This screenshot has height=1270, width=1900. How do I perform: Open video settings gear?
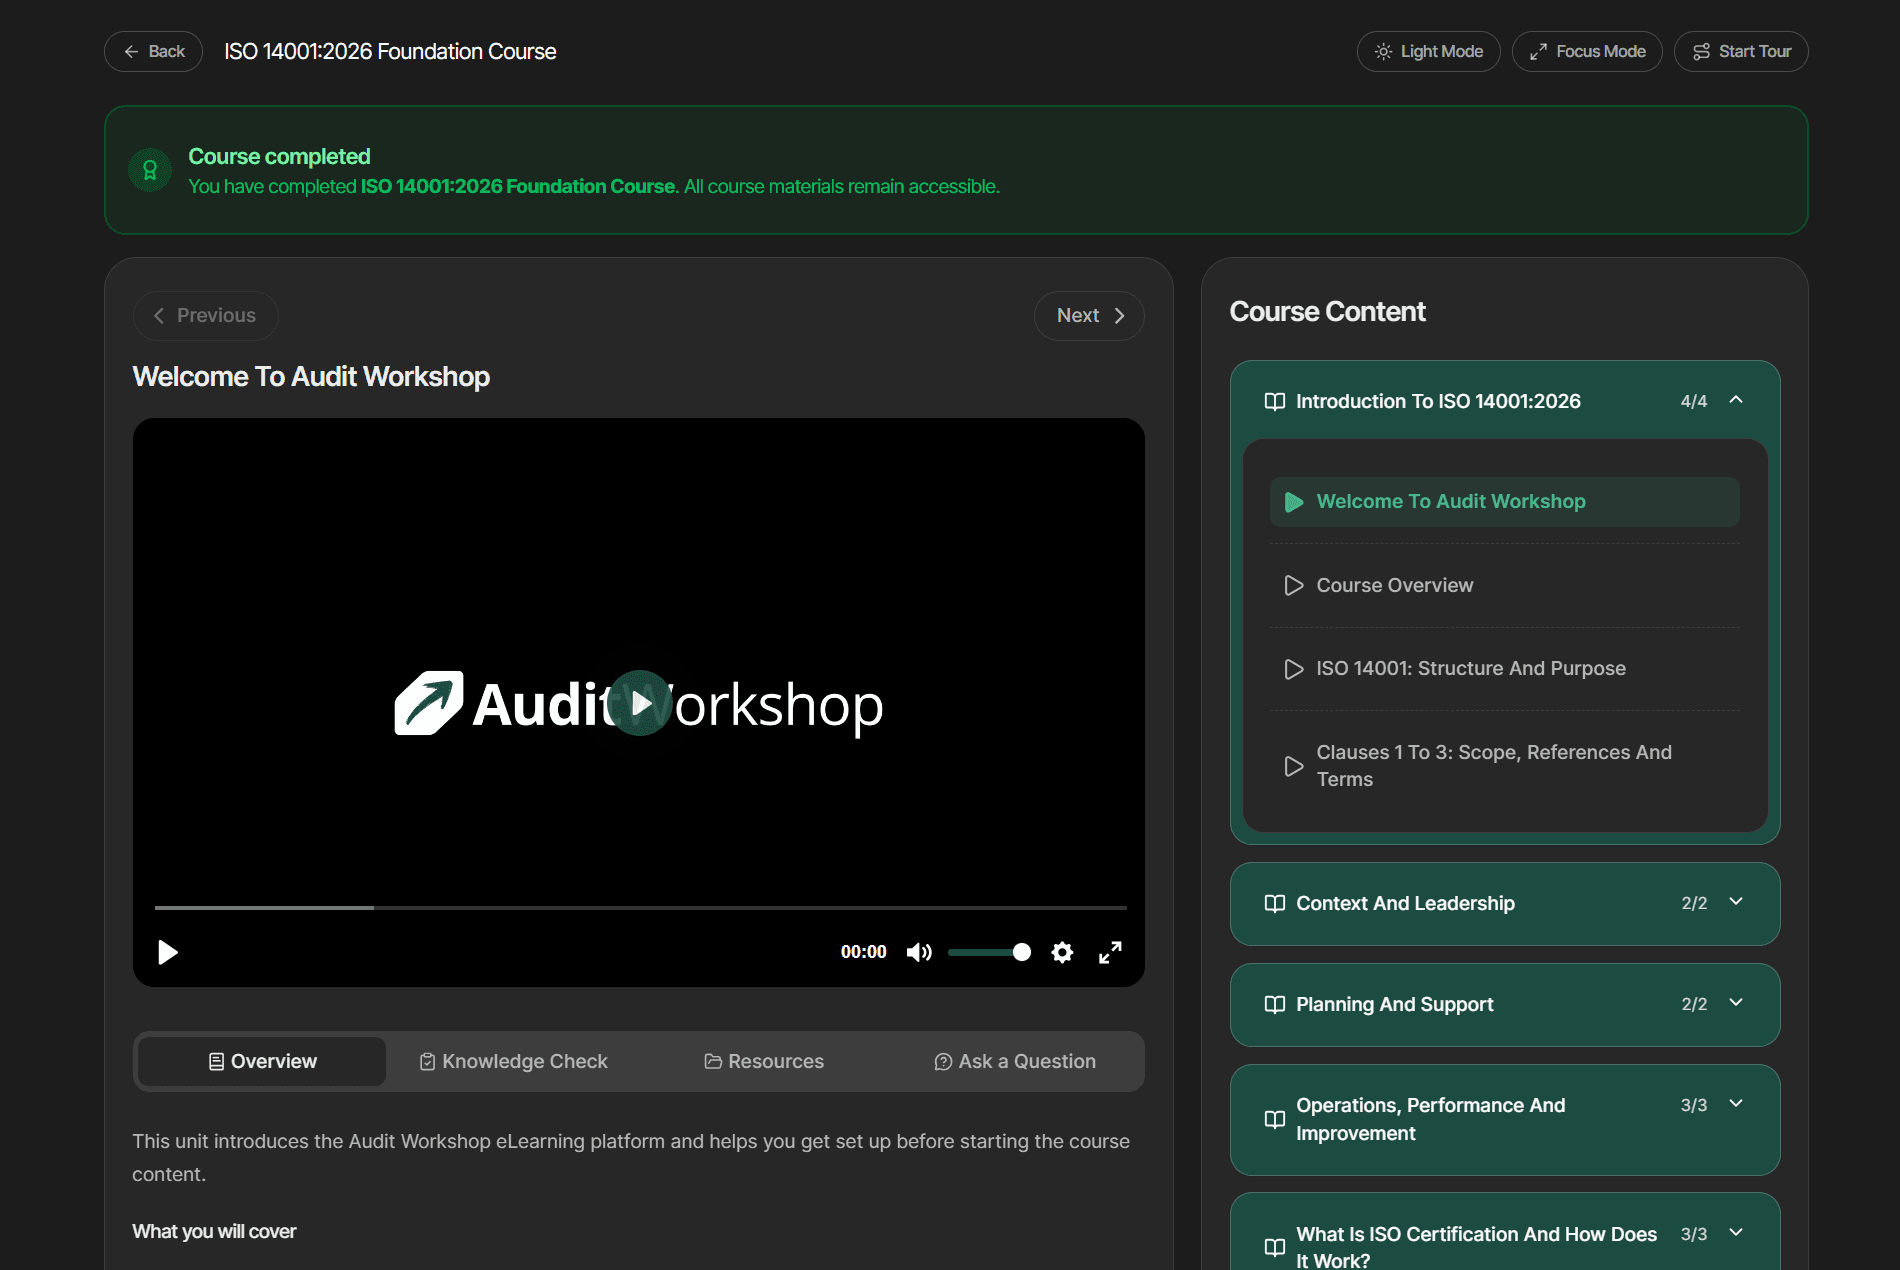tap(1062, 952)
